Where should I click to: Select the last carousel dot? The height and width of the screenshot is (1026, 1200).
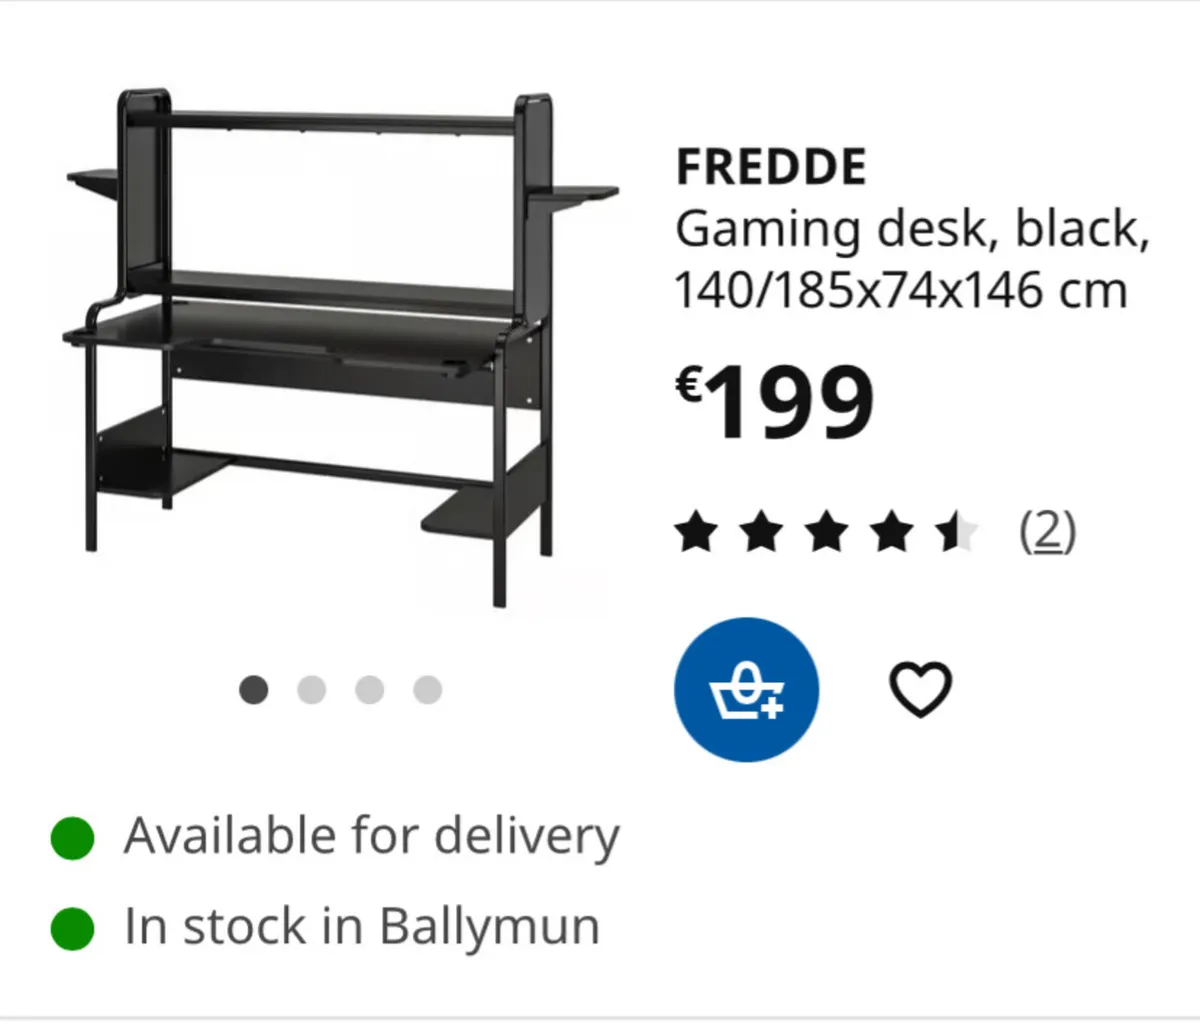point(425,689)
